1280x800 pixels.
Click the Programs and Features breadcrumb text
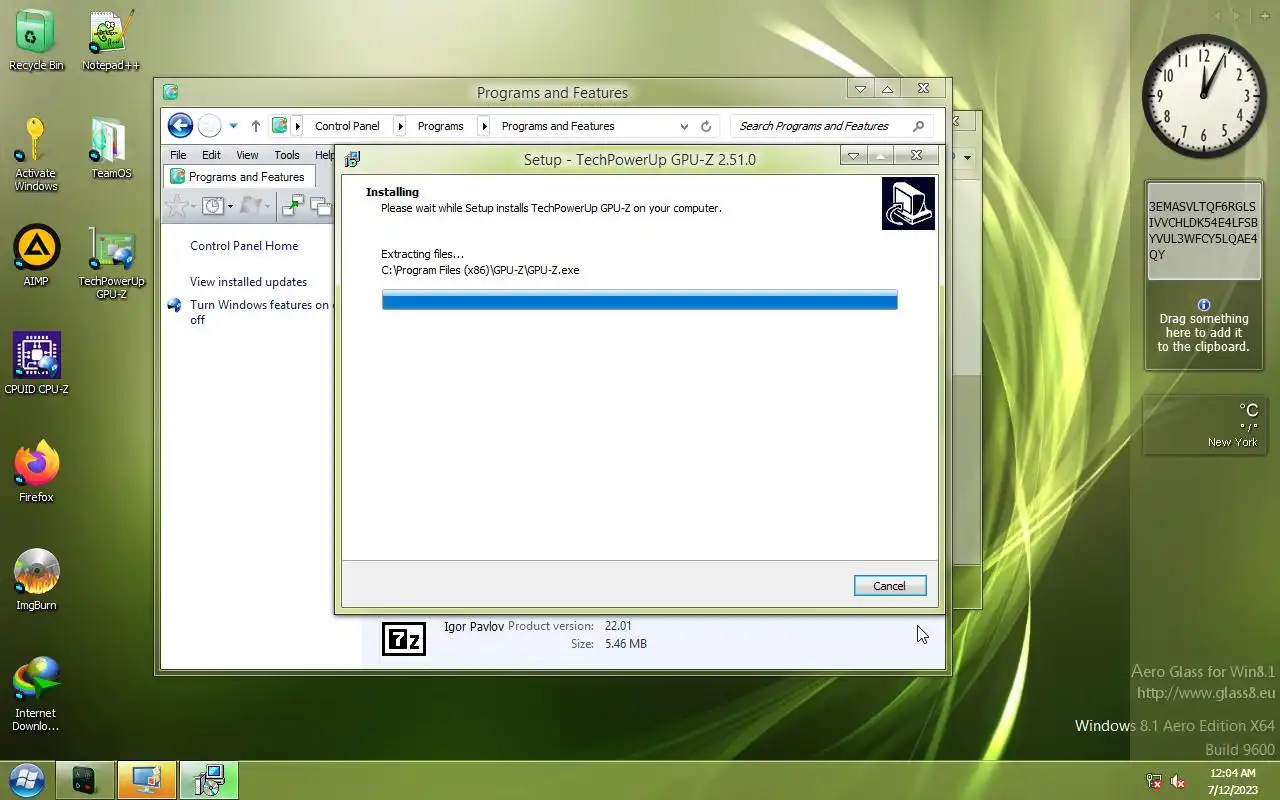pyautogui.click(x=558, y=126)
